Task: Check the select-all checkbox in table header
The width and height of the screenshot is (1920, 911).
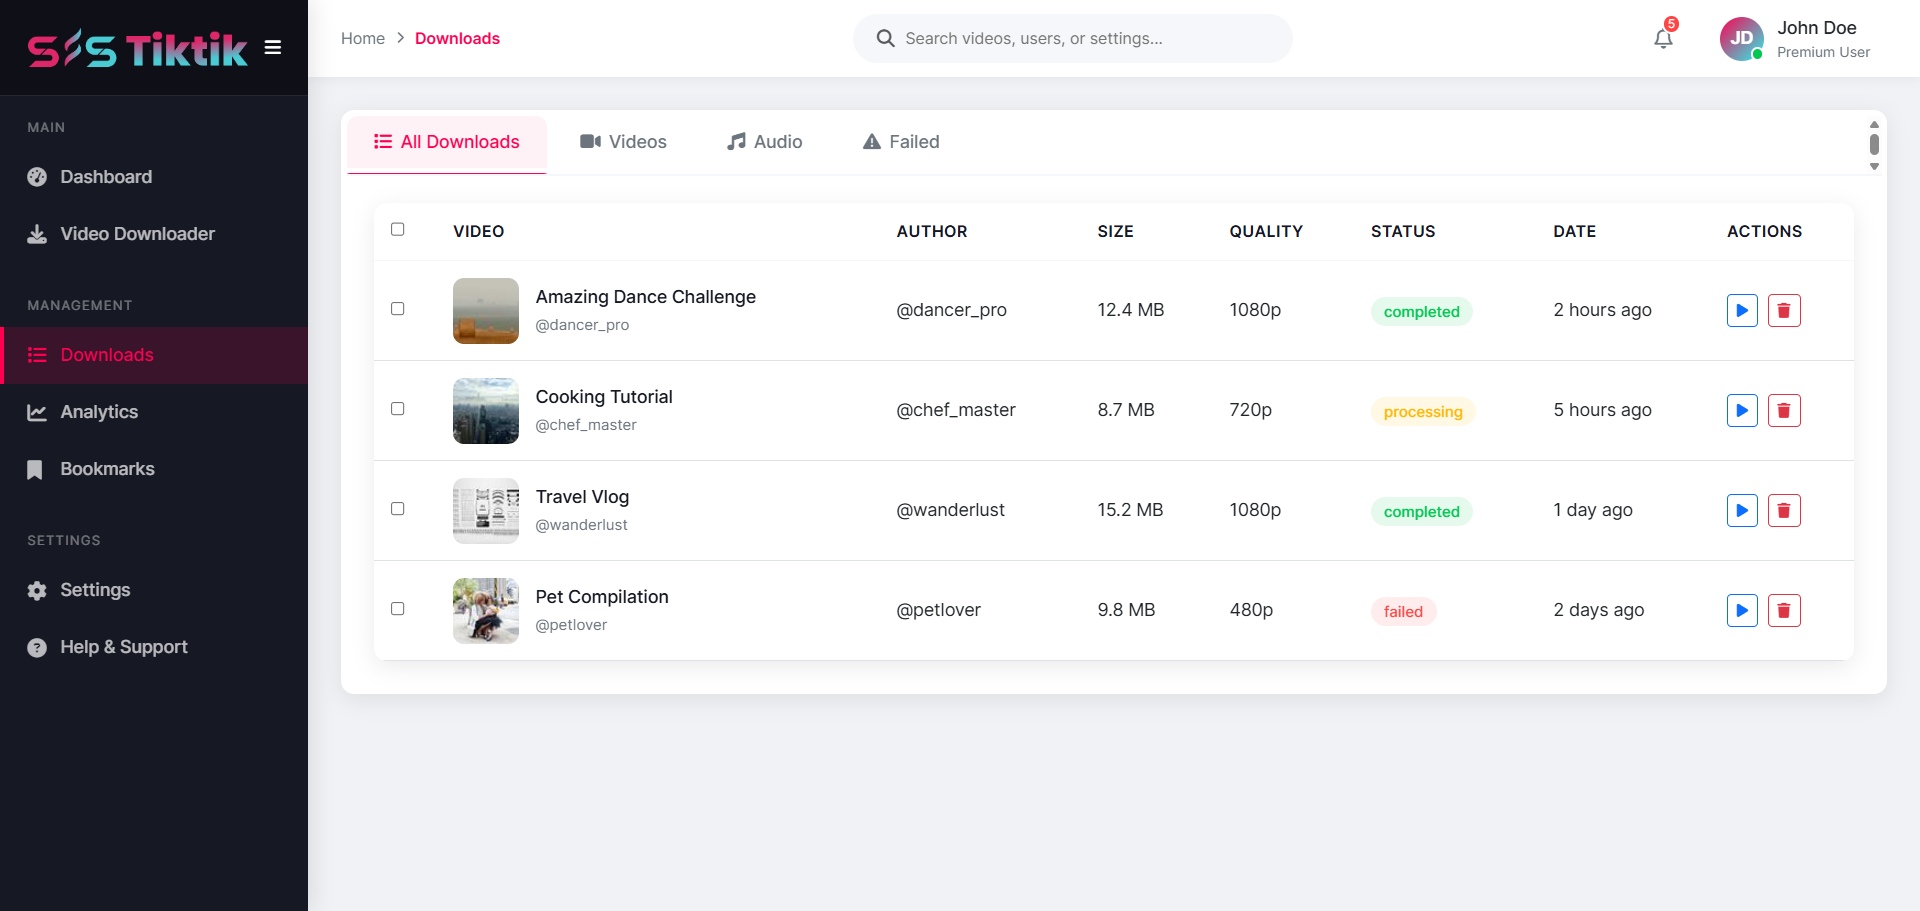Action: tap(398, 229)
